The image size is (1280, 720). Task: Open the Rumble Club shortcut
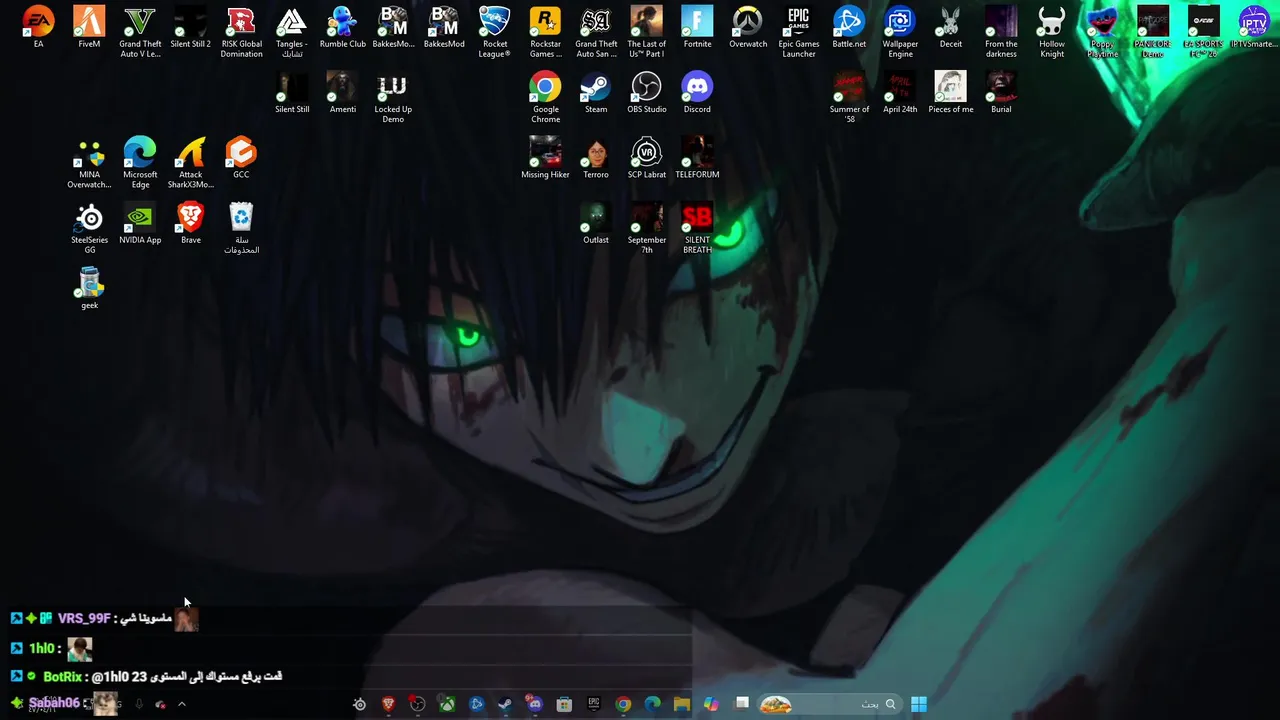click(343, 28)
